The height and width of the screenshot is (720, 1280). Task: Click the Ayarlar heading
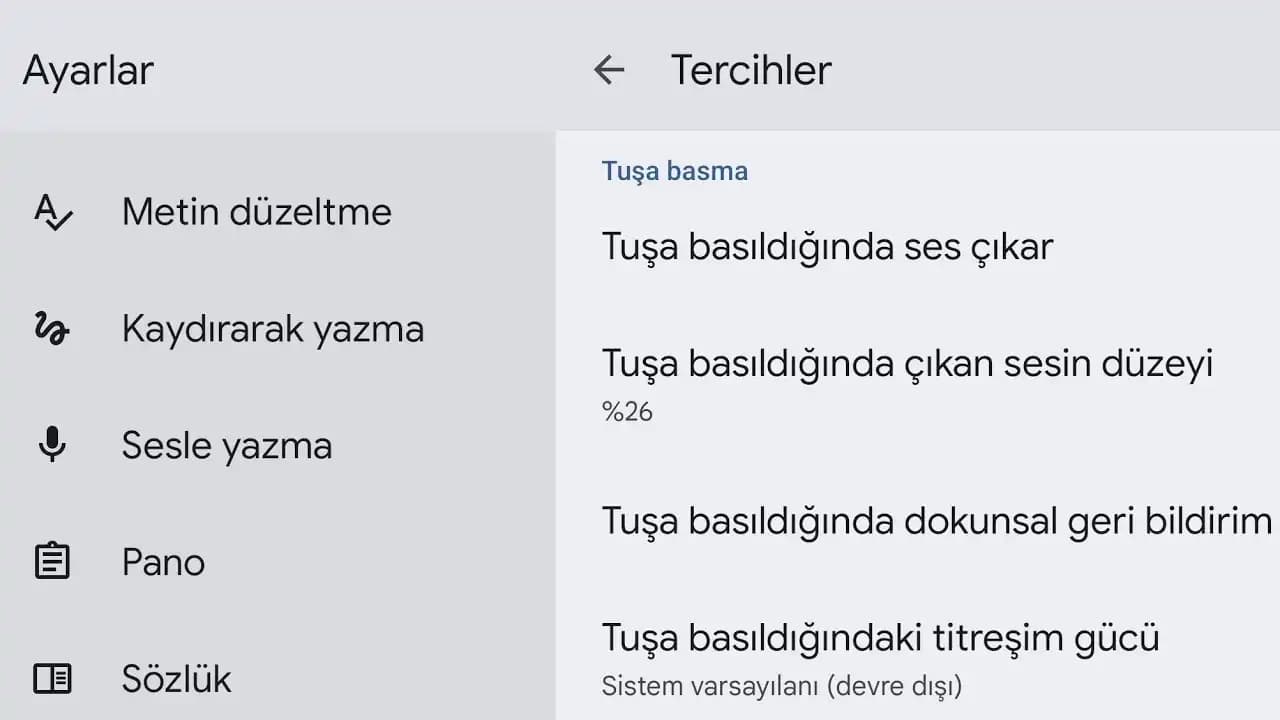coord(88,70)
